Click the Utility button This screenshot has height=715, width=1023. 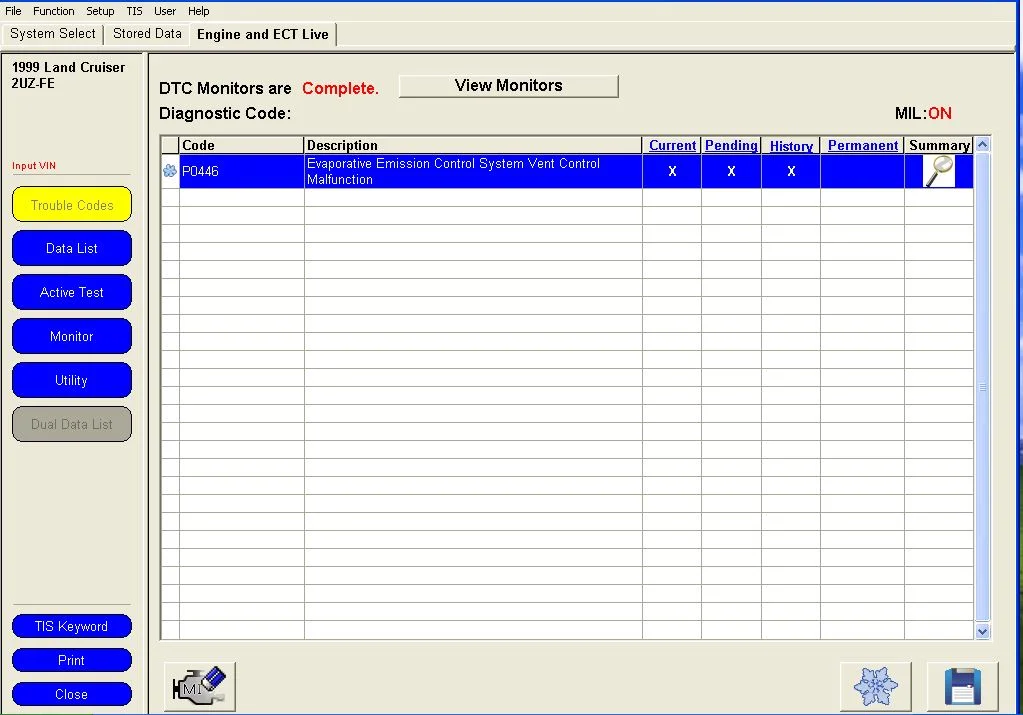click(72, 380)
